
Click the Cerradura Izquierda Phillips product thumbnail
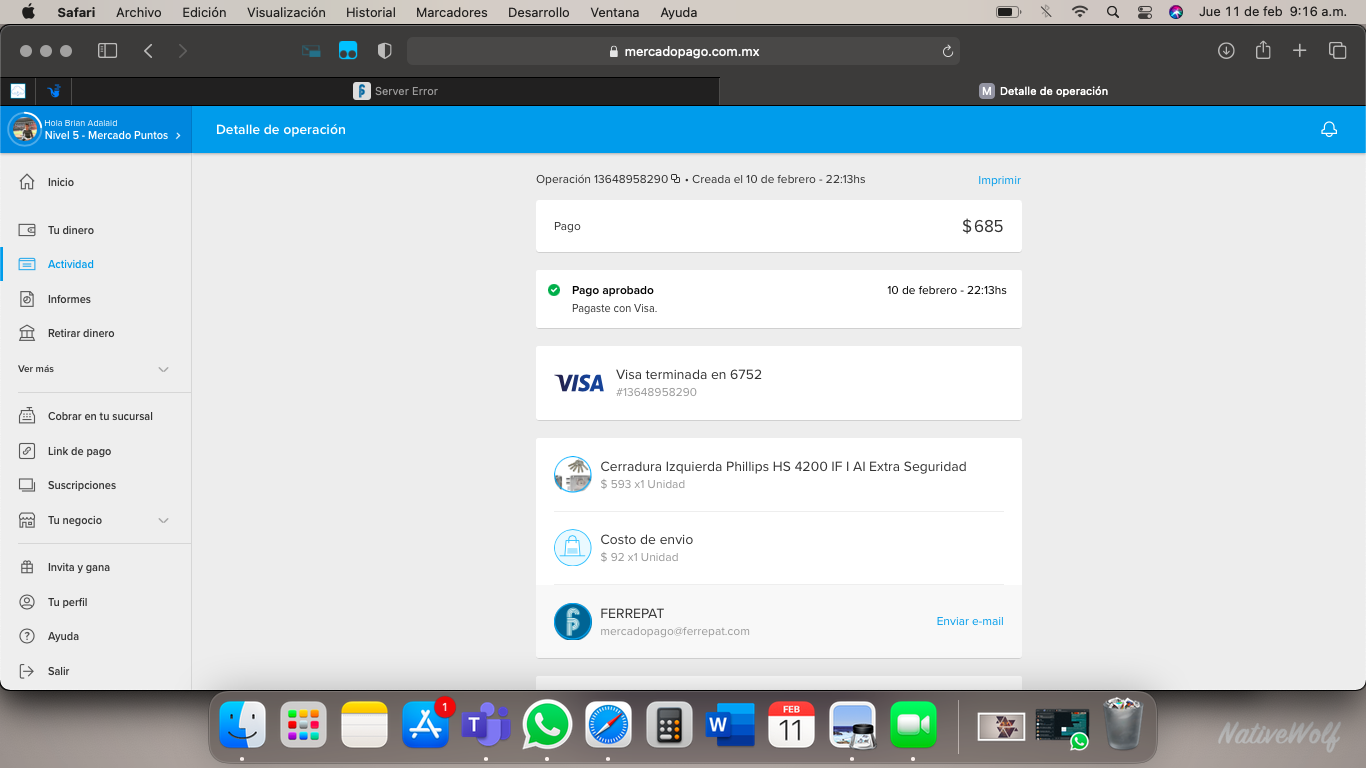pyautogui.click(x=573, y=474)
